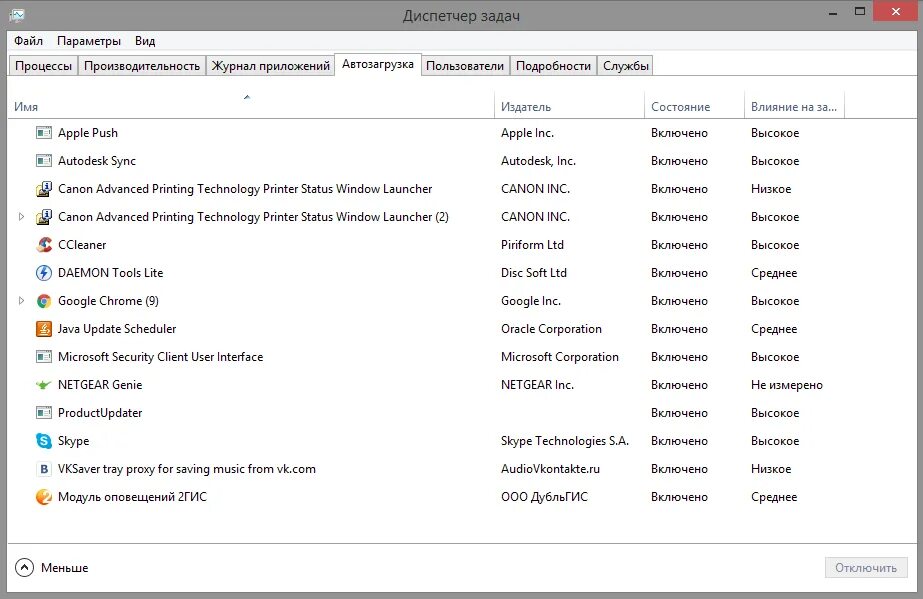This screenshot has height=599, width=923.
Task: Expand the Canon launcher (2) group
Action: point(21,217)
